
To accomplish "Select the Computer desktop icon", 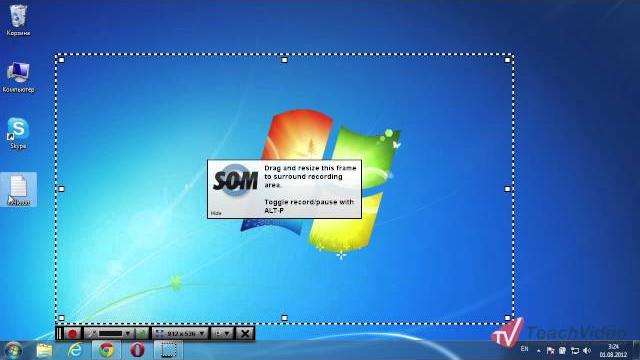I will pyautogui.click(x=18, y=78).
